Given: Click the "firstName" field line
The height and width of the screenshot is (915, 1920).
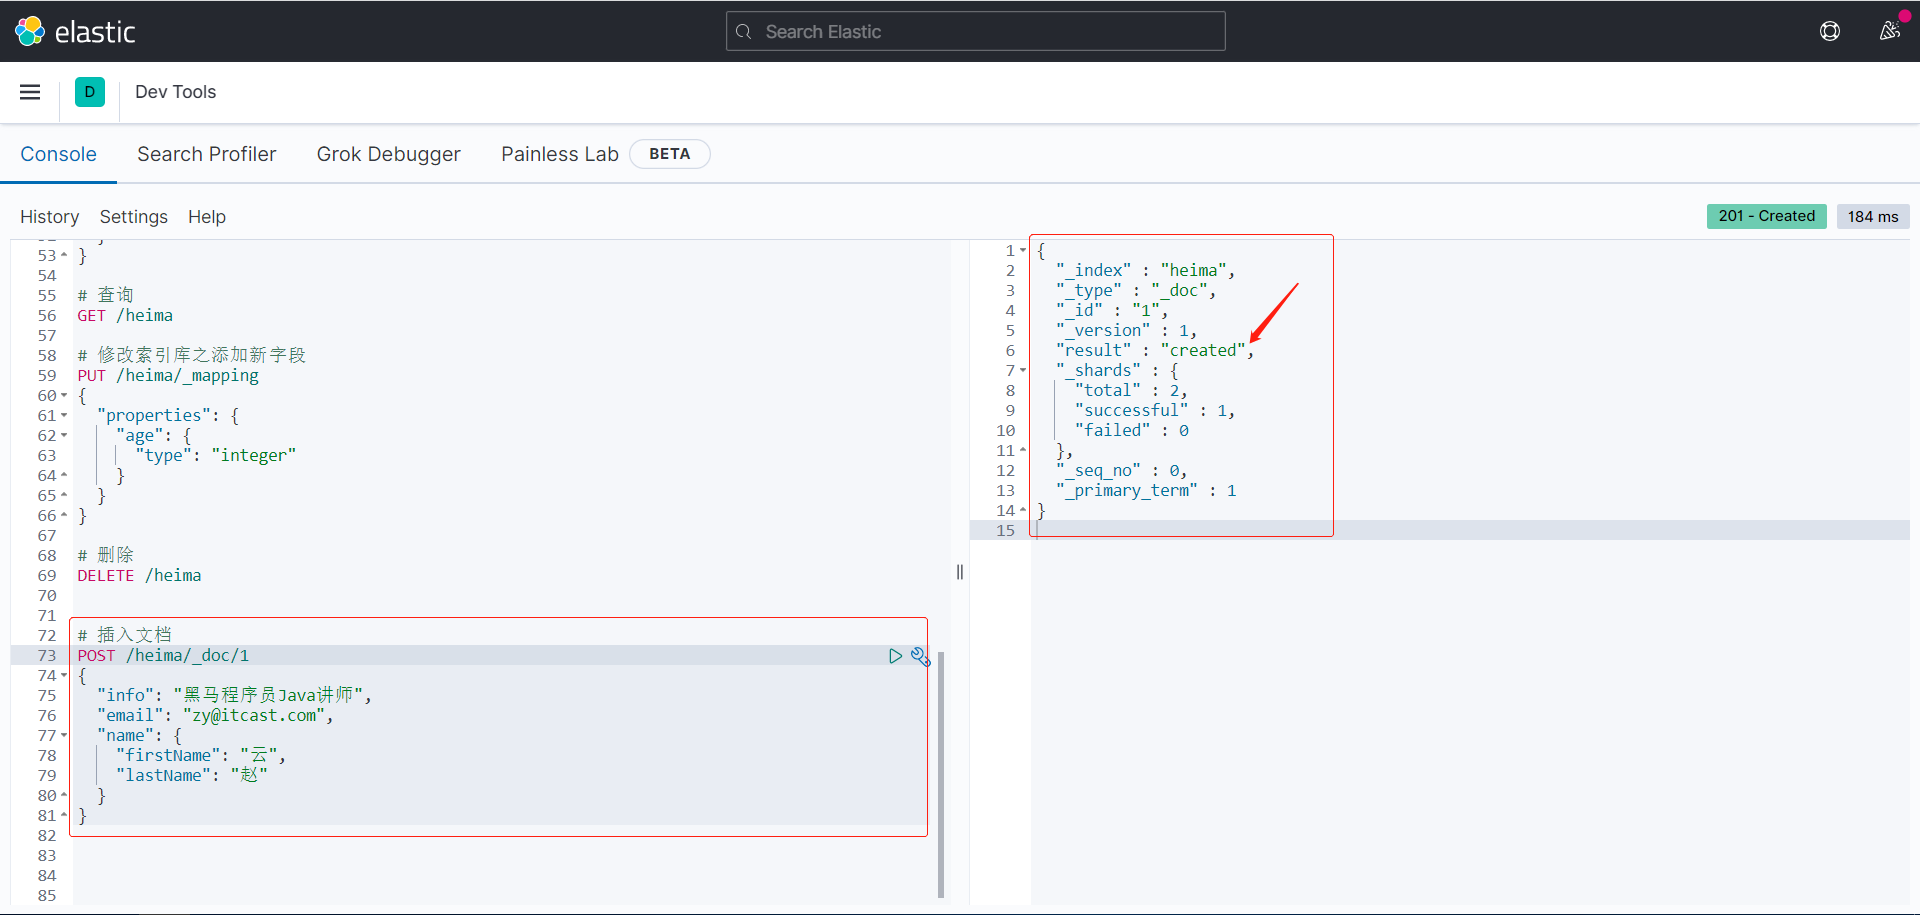Looking at the screenshot, I should pos(201,756).
